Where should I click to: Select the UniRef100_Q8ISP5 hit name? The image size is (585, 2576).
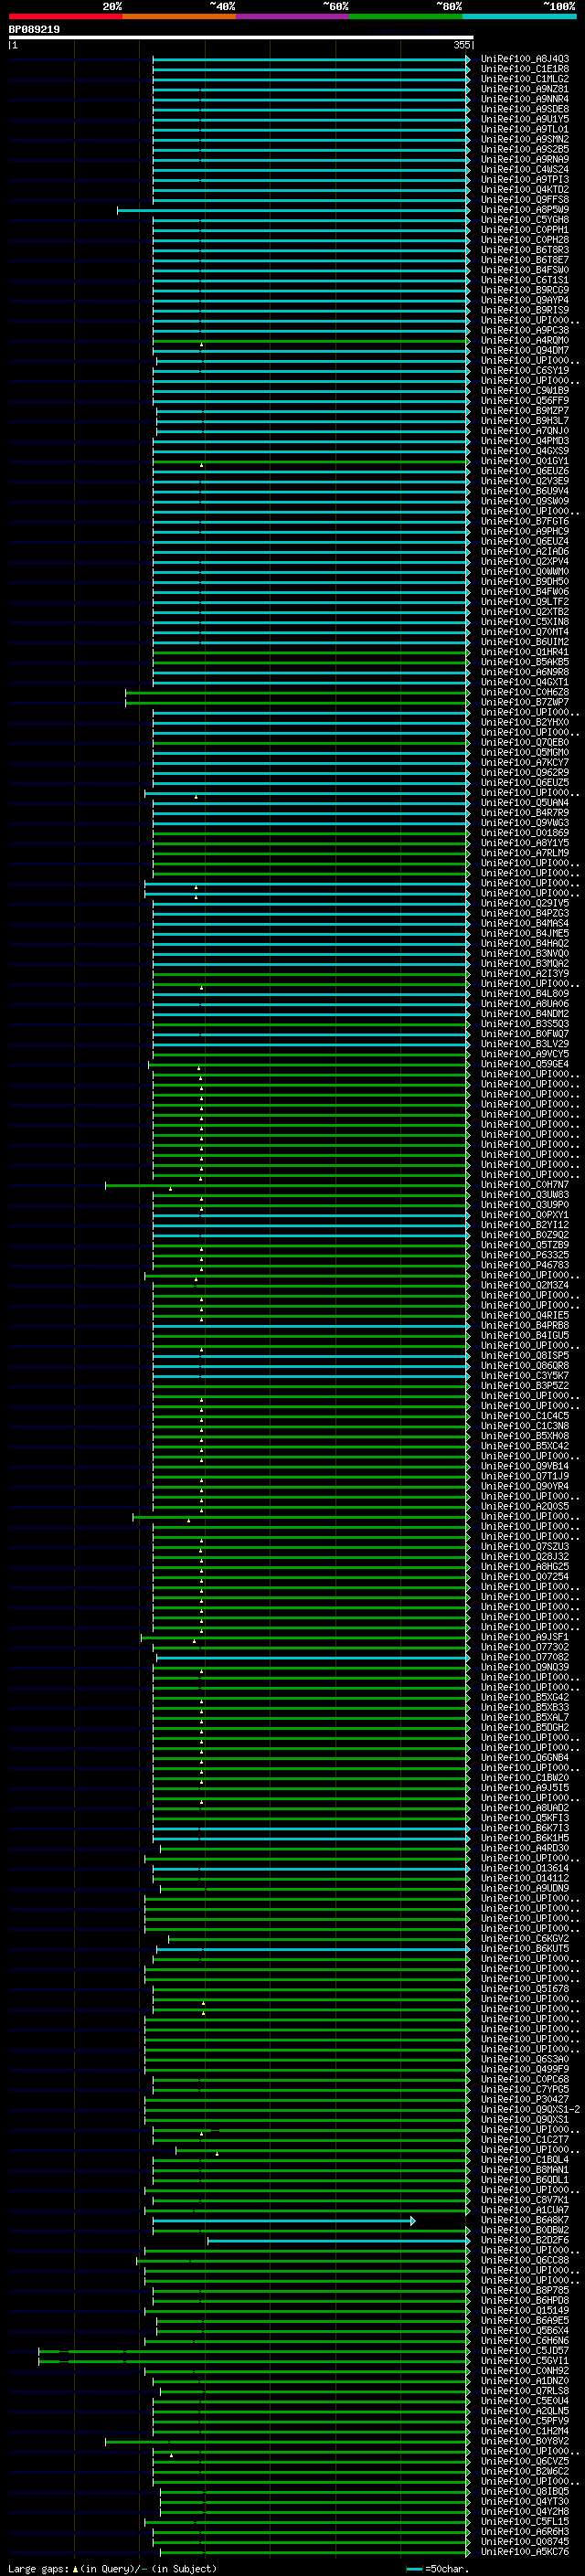525,1356
